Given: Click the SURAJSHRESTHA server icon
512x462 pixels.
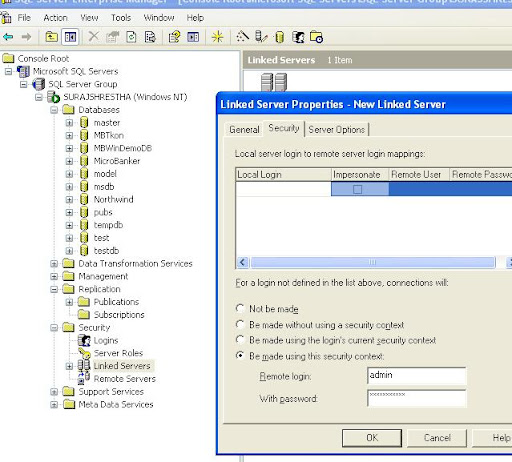Looking at the screenshot, I should [53, 97].
